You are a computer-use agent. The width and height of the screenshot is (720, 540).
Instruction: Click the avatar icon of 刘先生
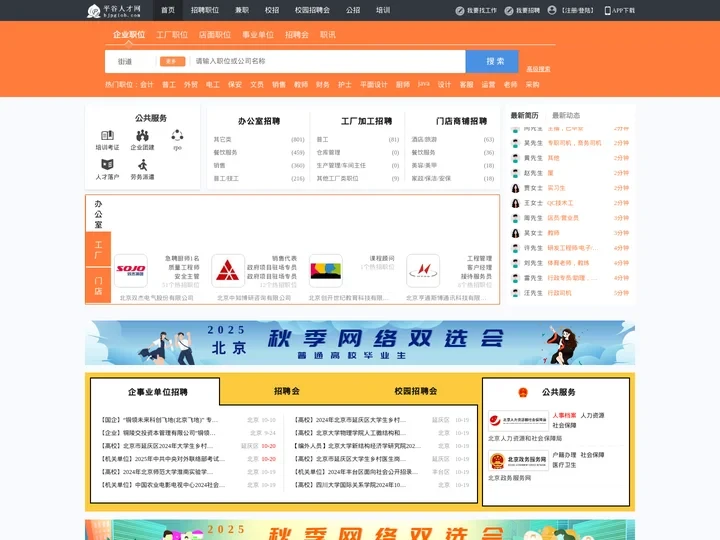[516, 263]
